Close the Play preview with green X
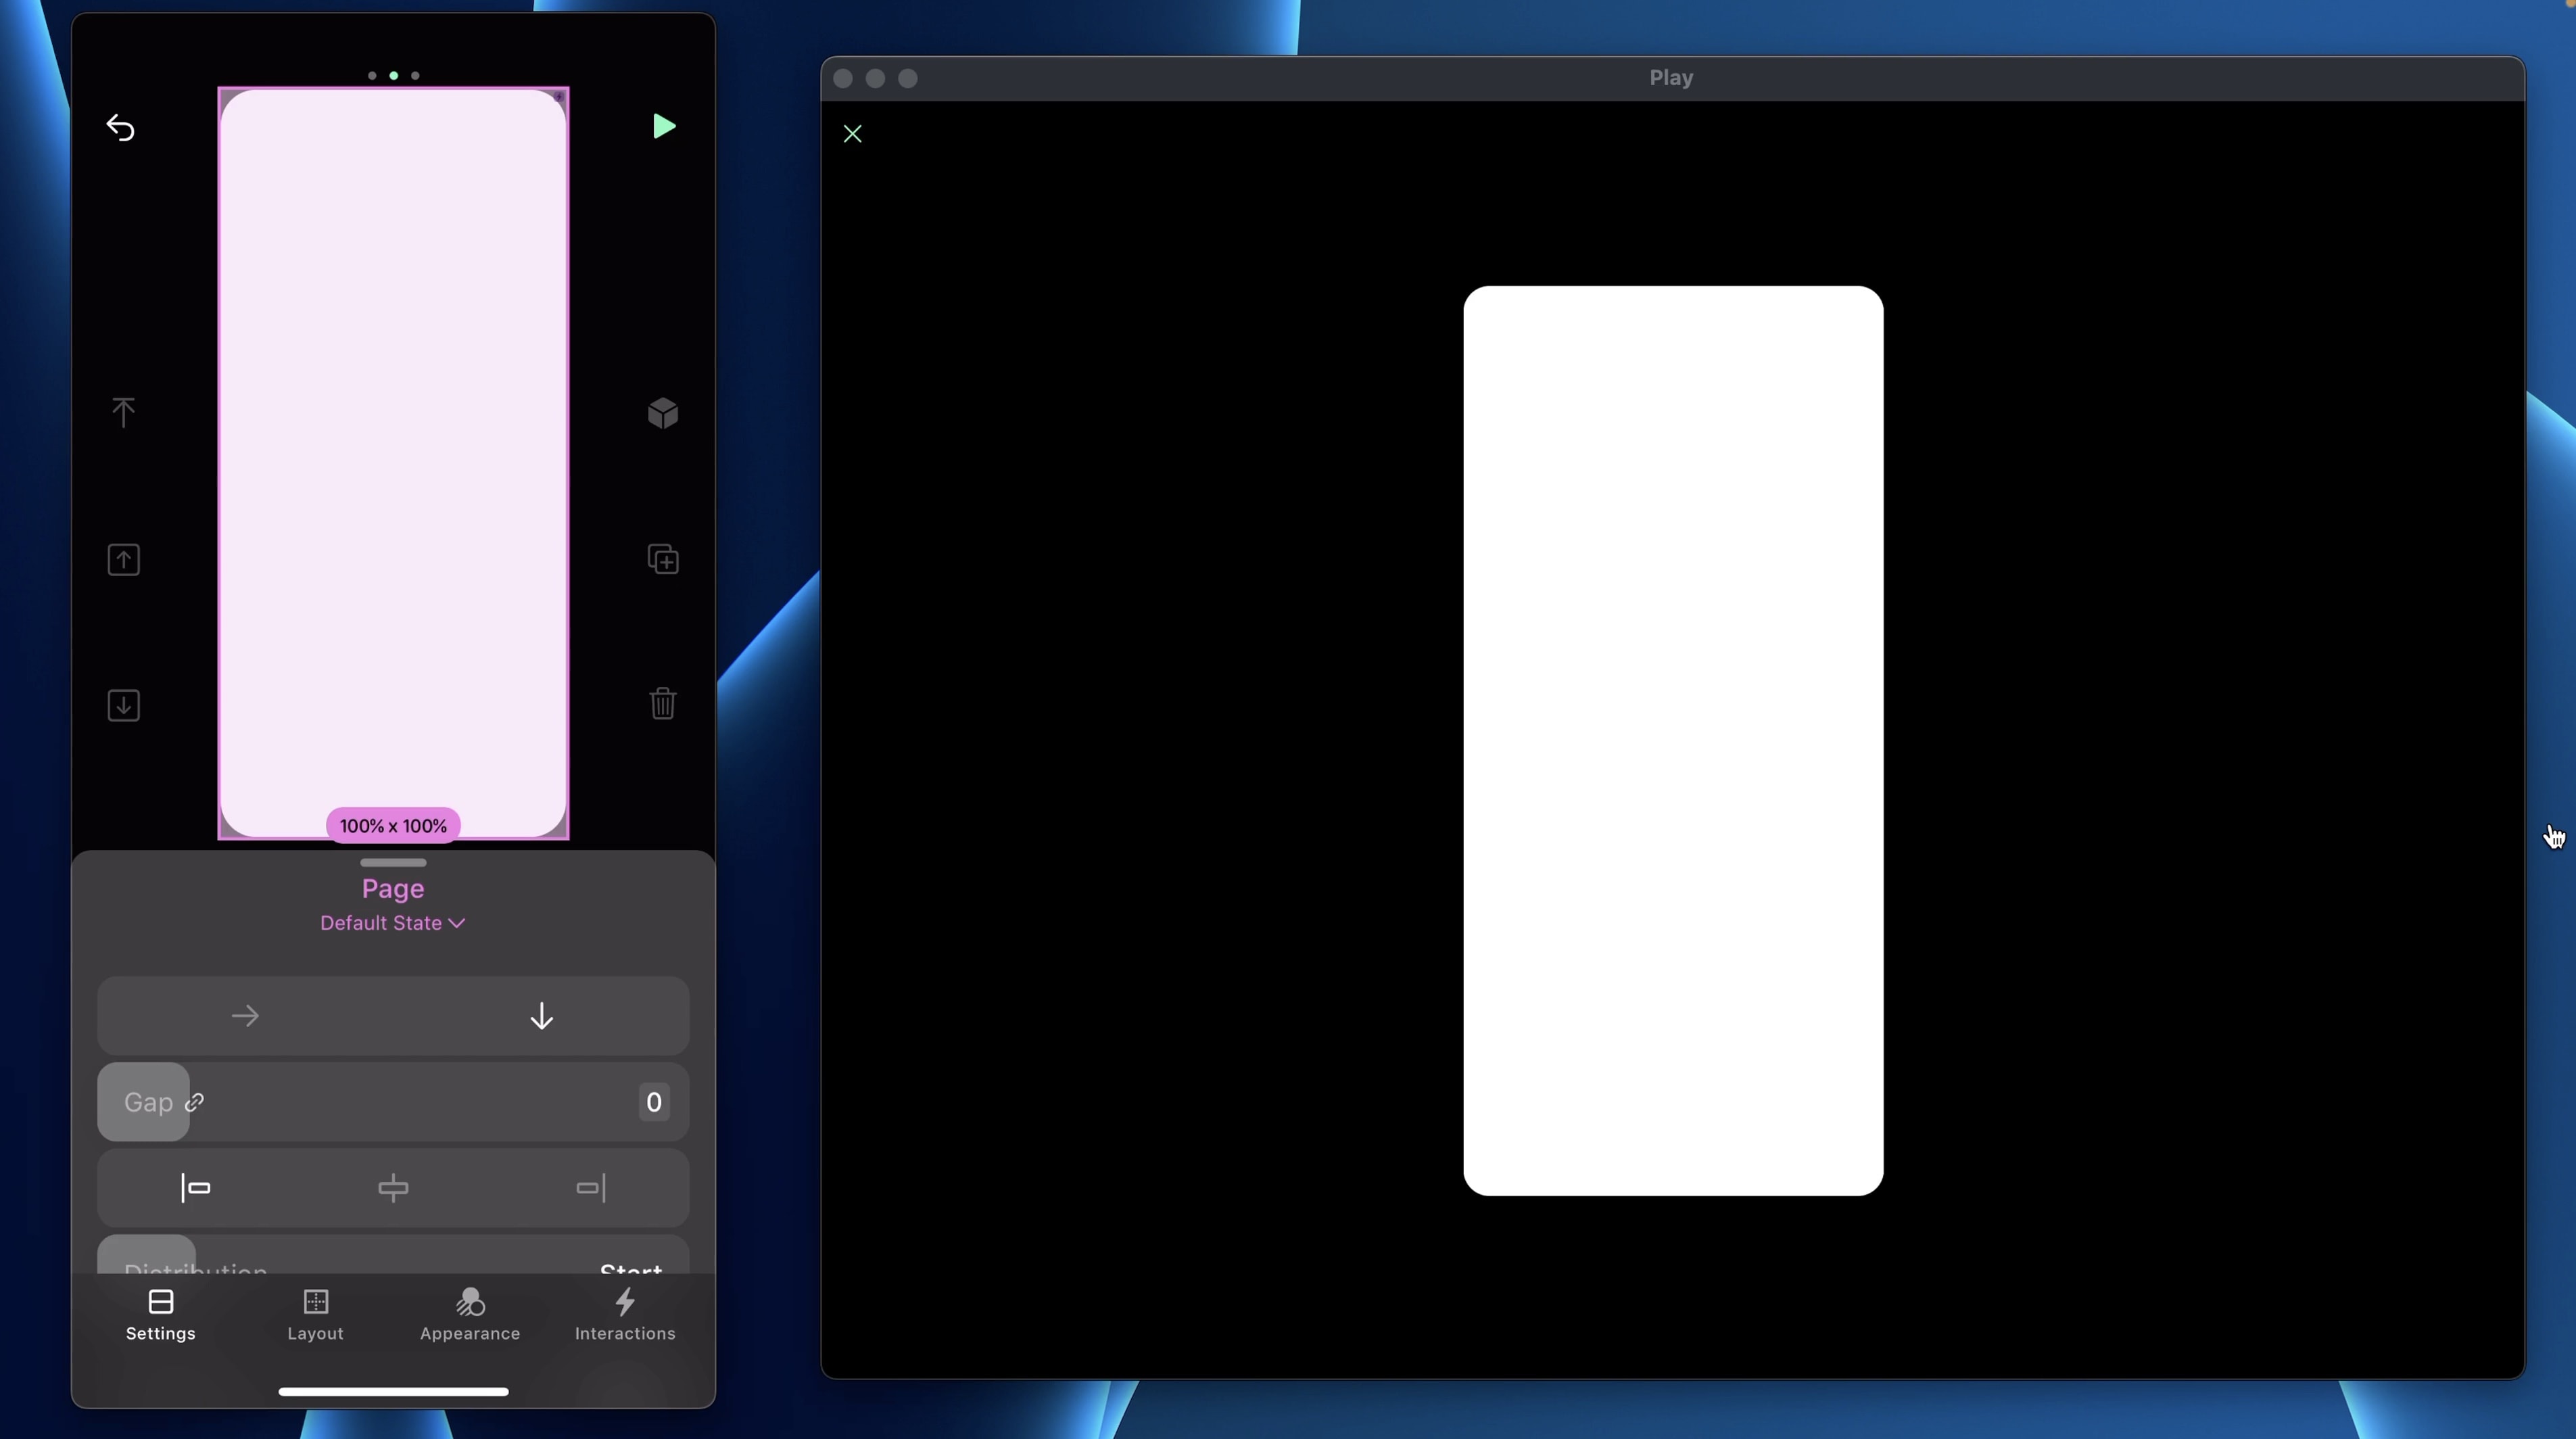The width and height of the screenshot is (2576, 1439). click(852, 134)
